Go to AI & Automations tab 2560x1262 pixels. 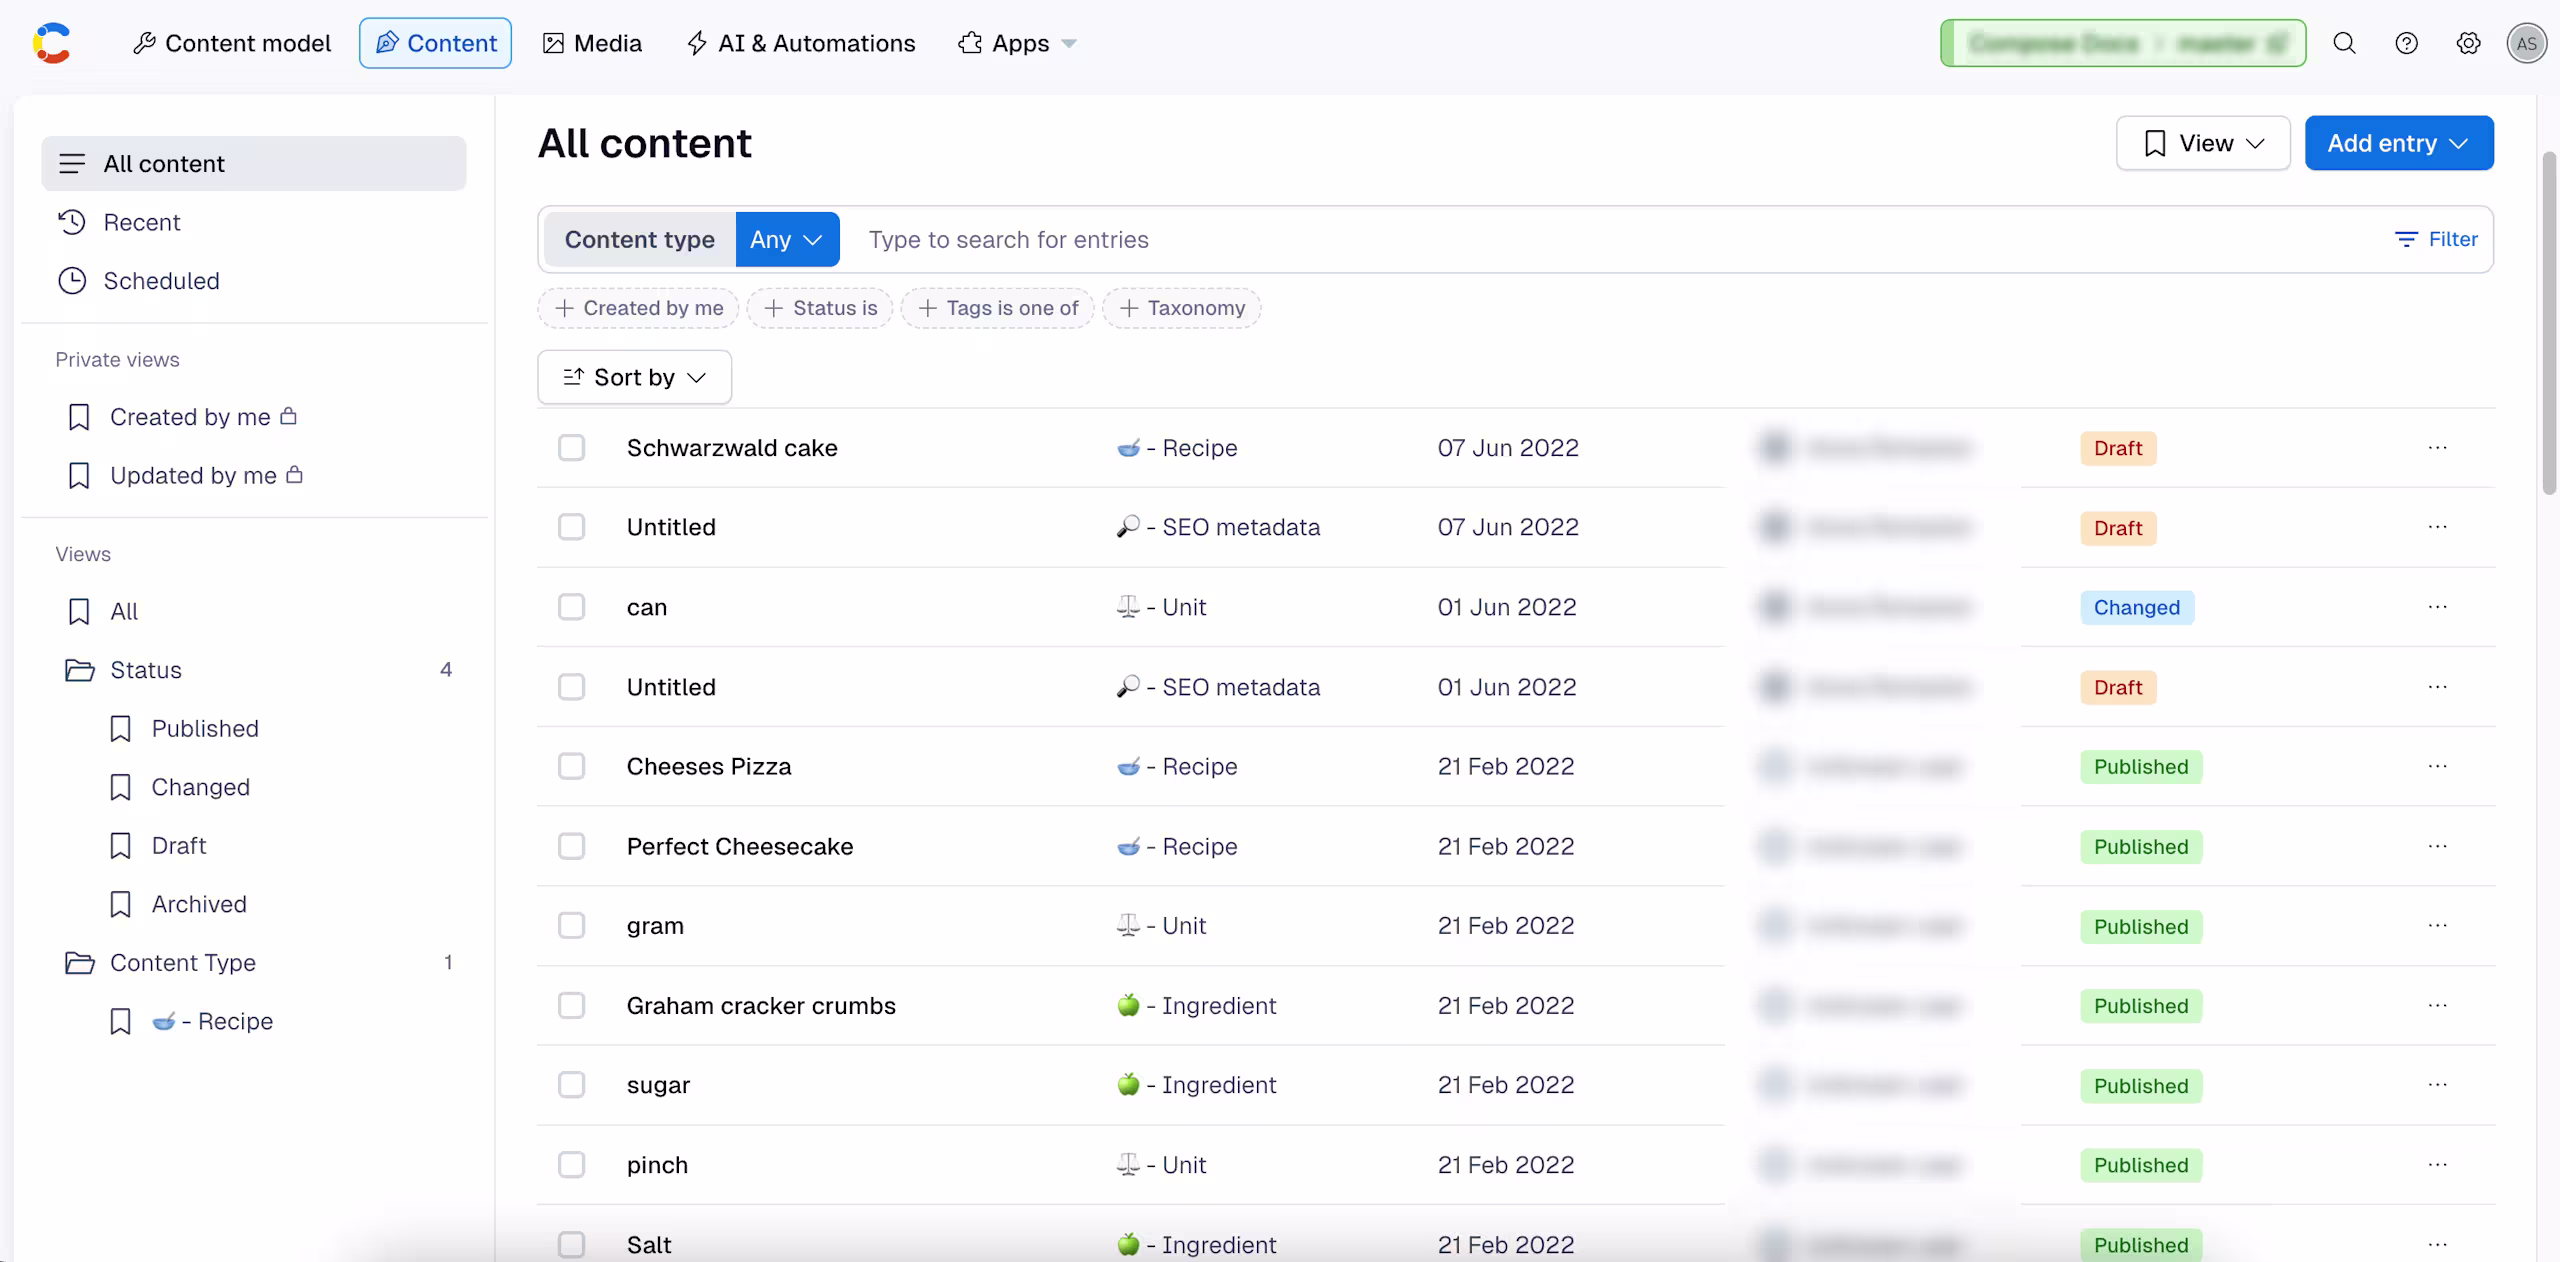click(801, 43)
